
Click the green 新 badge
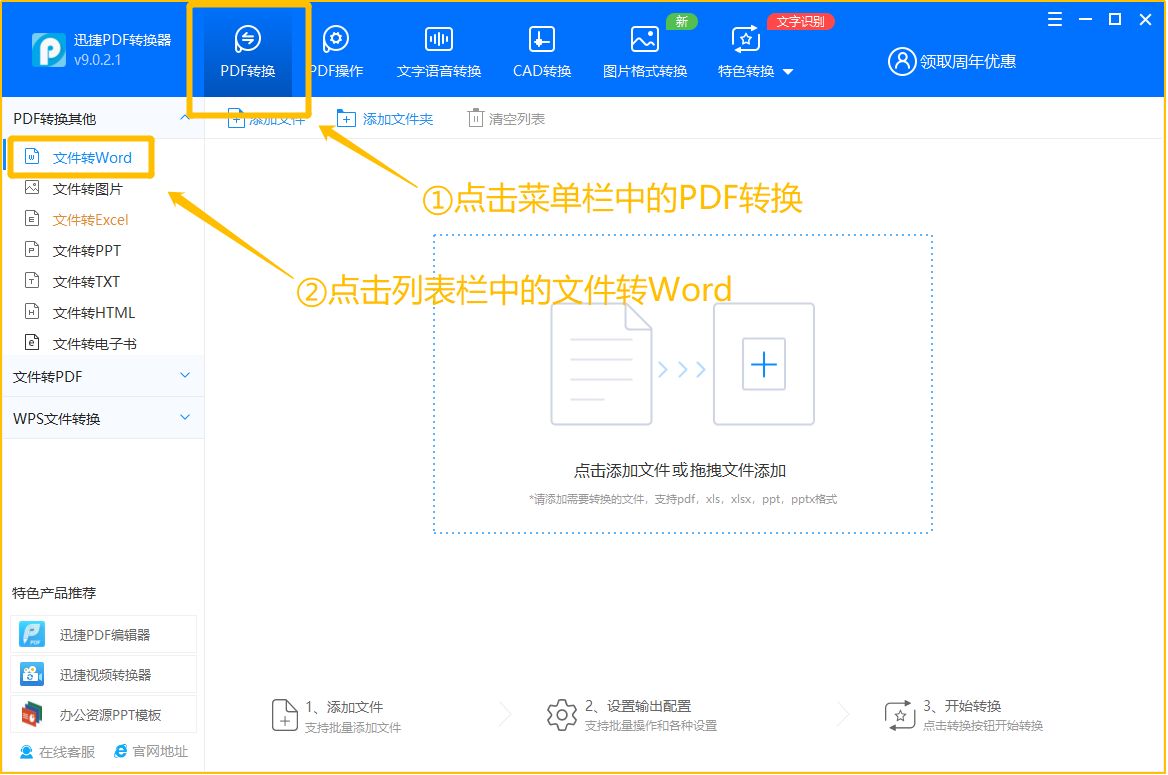(682, 22)
